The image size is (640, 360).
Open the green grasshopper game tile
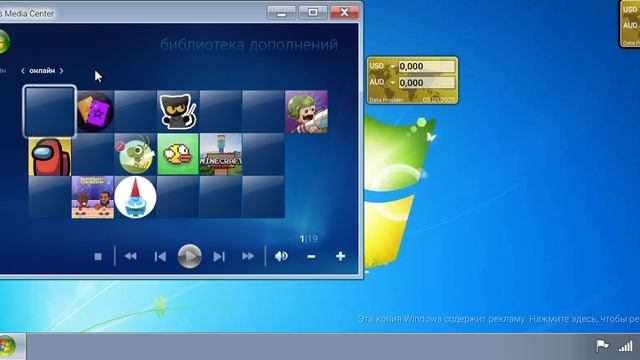135,154
